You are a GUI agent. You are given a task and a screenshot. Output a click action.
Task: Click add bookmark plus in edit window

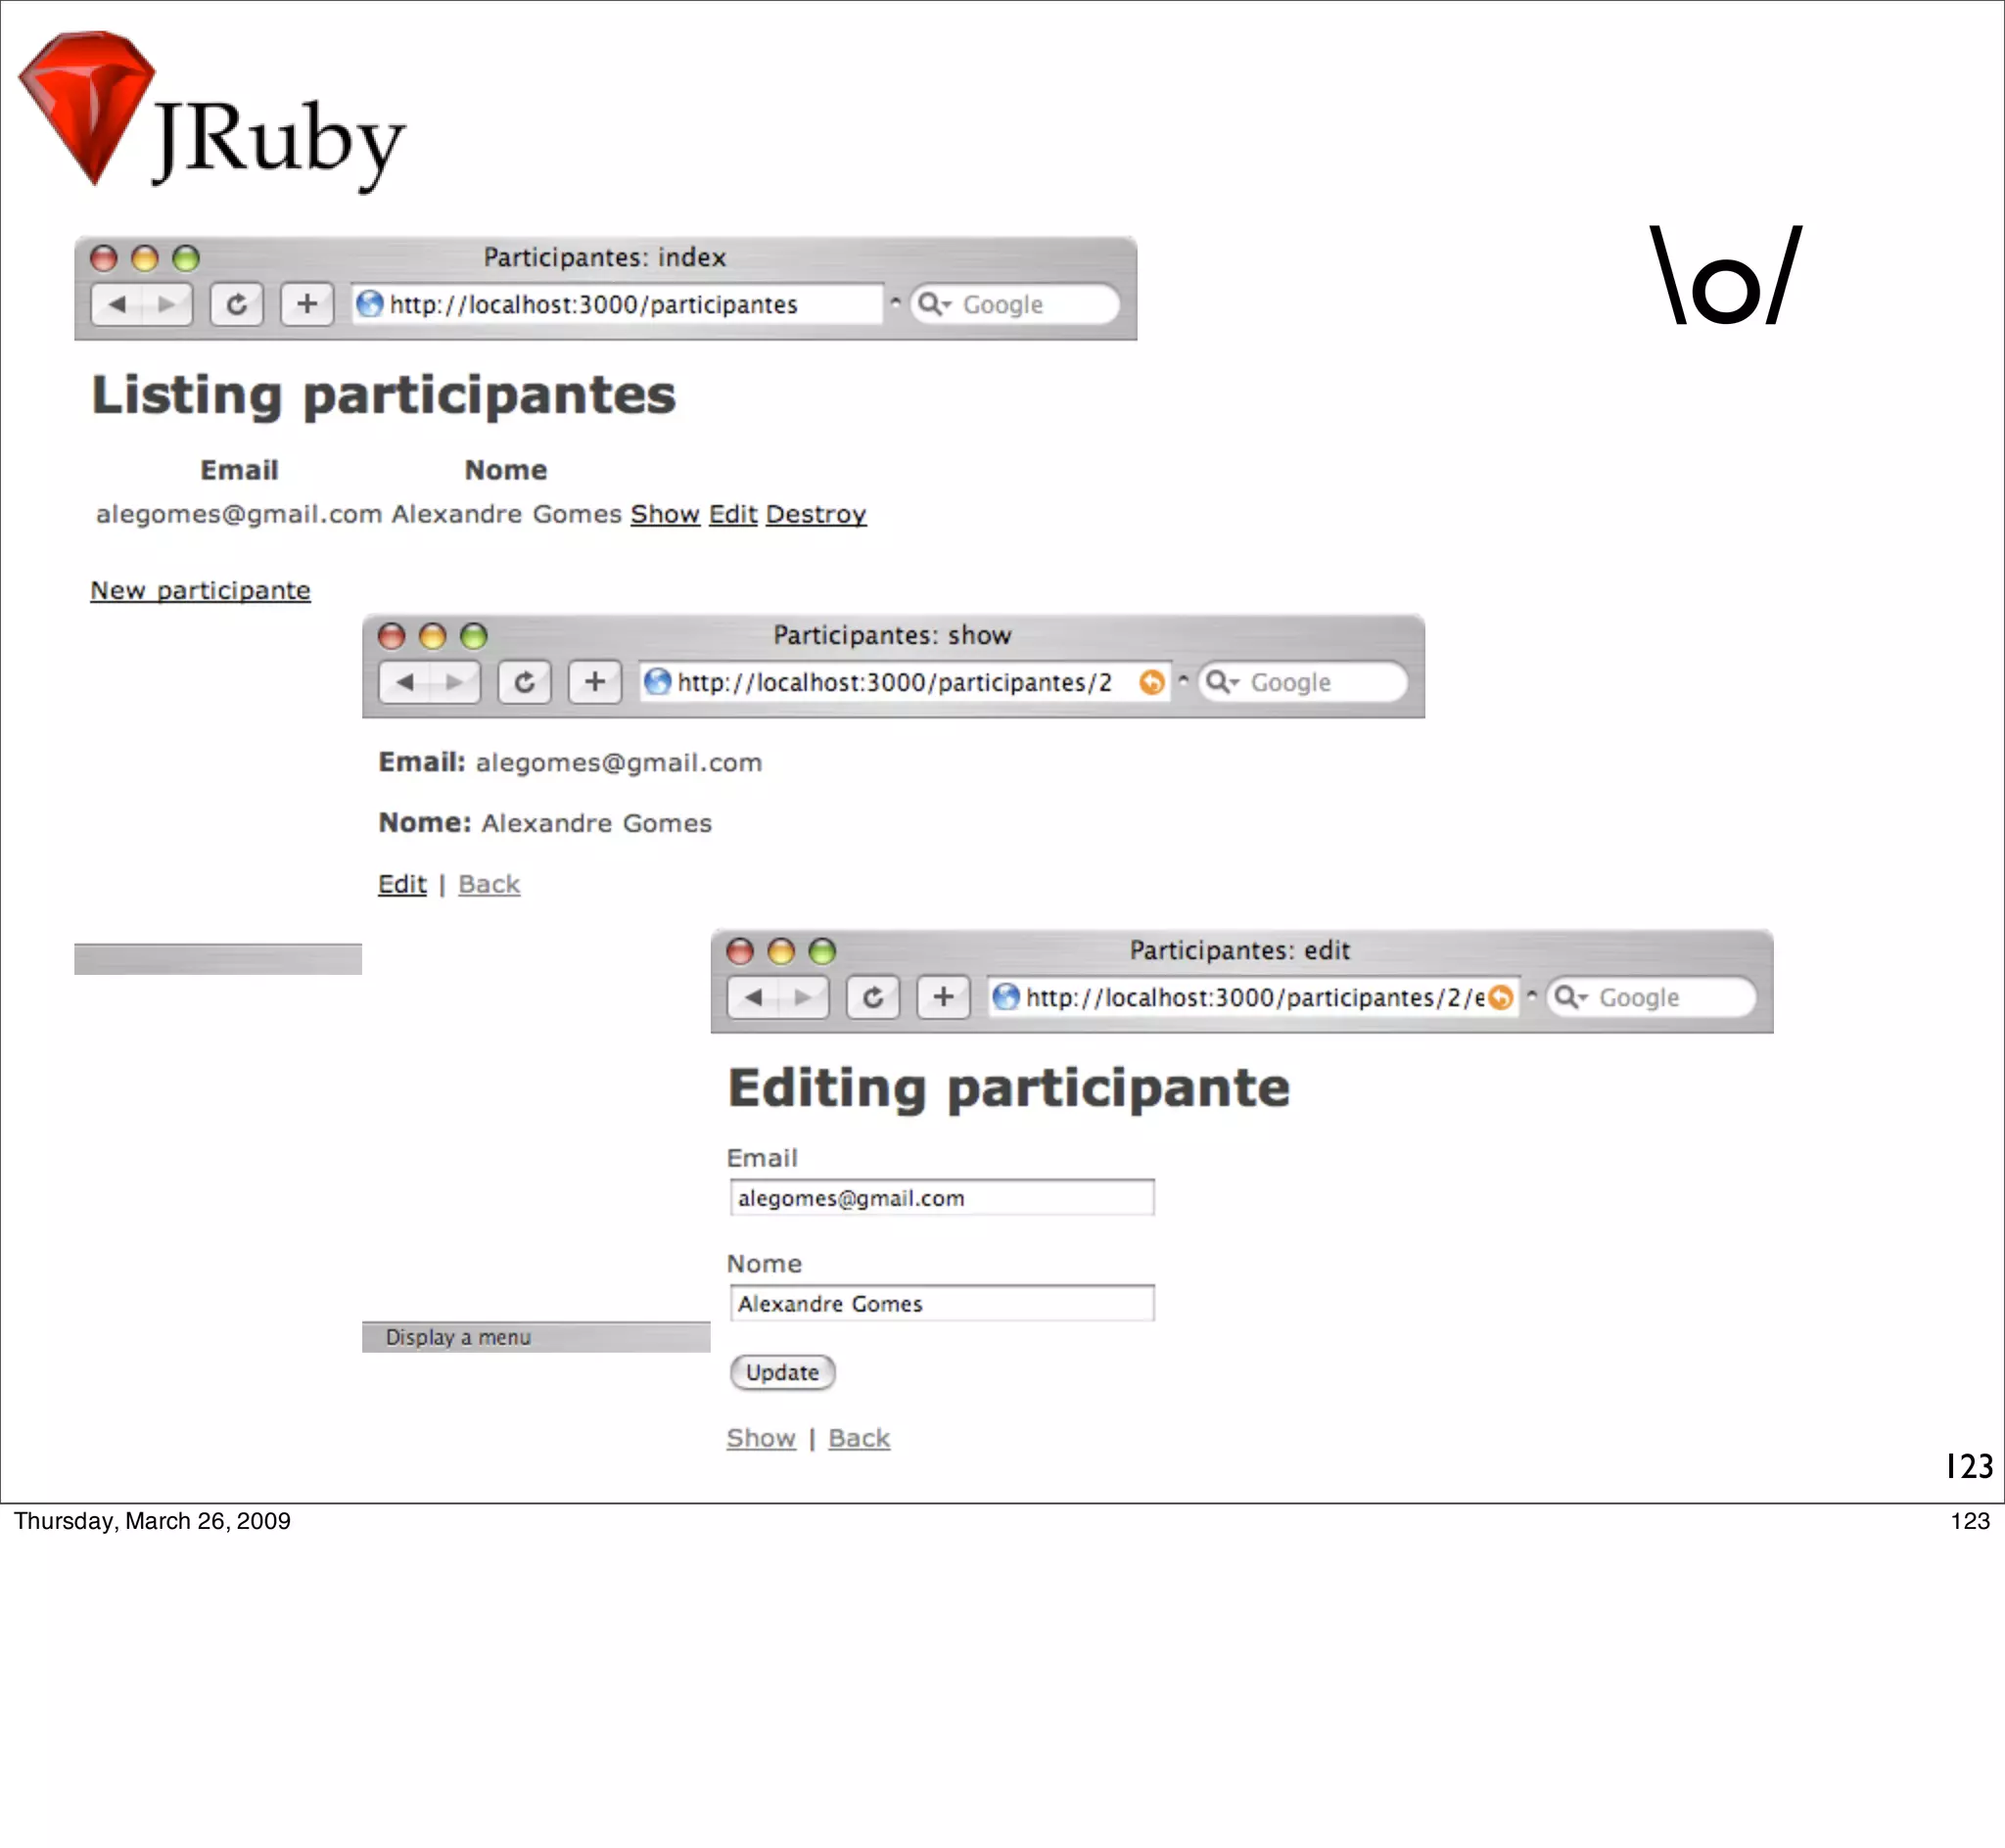point(943,997)
